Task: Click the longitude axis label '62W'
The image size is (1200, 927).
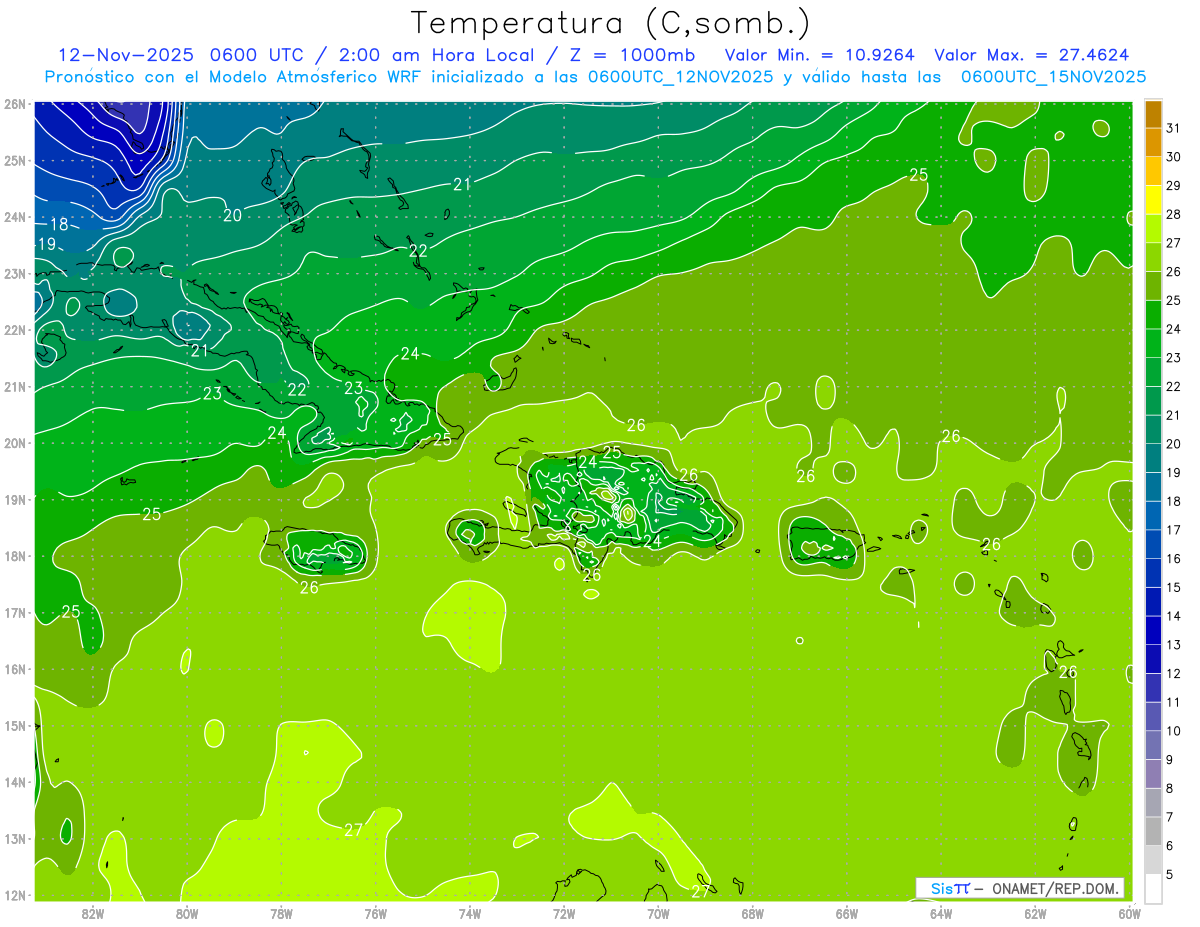Action: 1035,913
